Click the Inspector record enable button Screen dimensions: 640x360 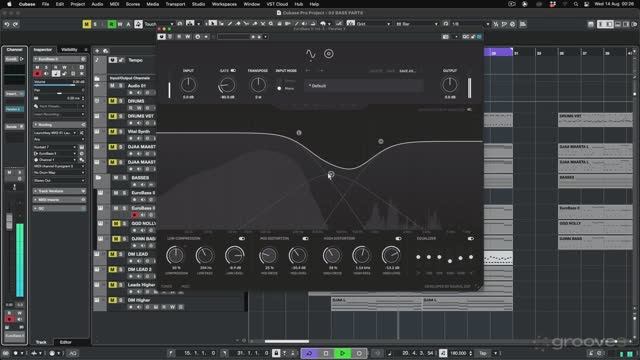(37, 73)
